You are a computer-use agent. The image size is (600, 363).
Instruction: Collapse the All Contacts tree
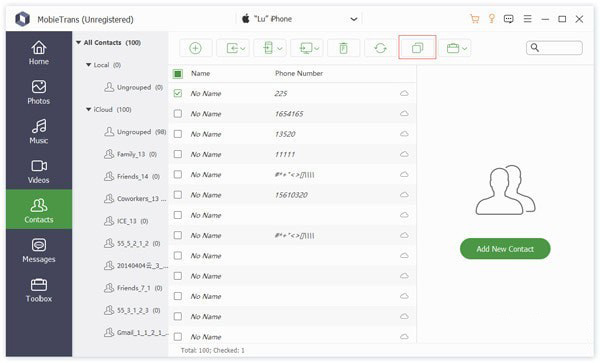(78, 42)
